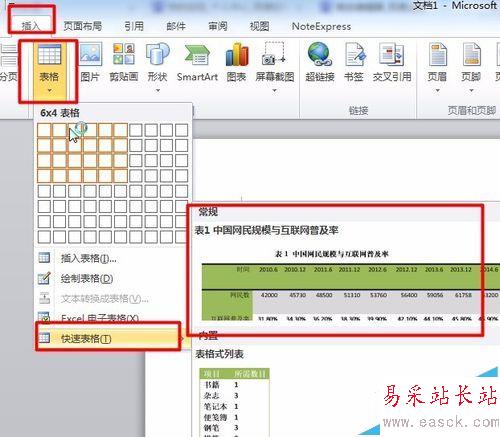Open the 审阅 ribbon tab
The height and width of the screenshot is (437, 500).
(218, 26)
